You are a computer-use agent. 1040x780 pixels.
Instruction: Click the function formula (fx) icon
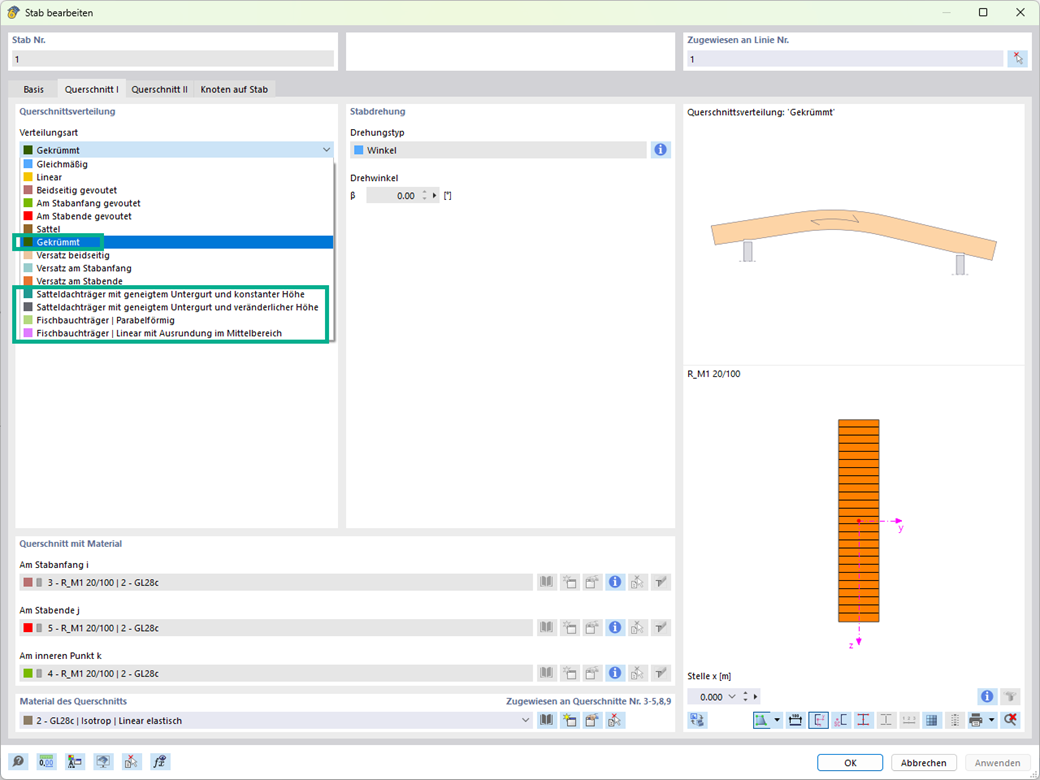click(160, 762)
